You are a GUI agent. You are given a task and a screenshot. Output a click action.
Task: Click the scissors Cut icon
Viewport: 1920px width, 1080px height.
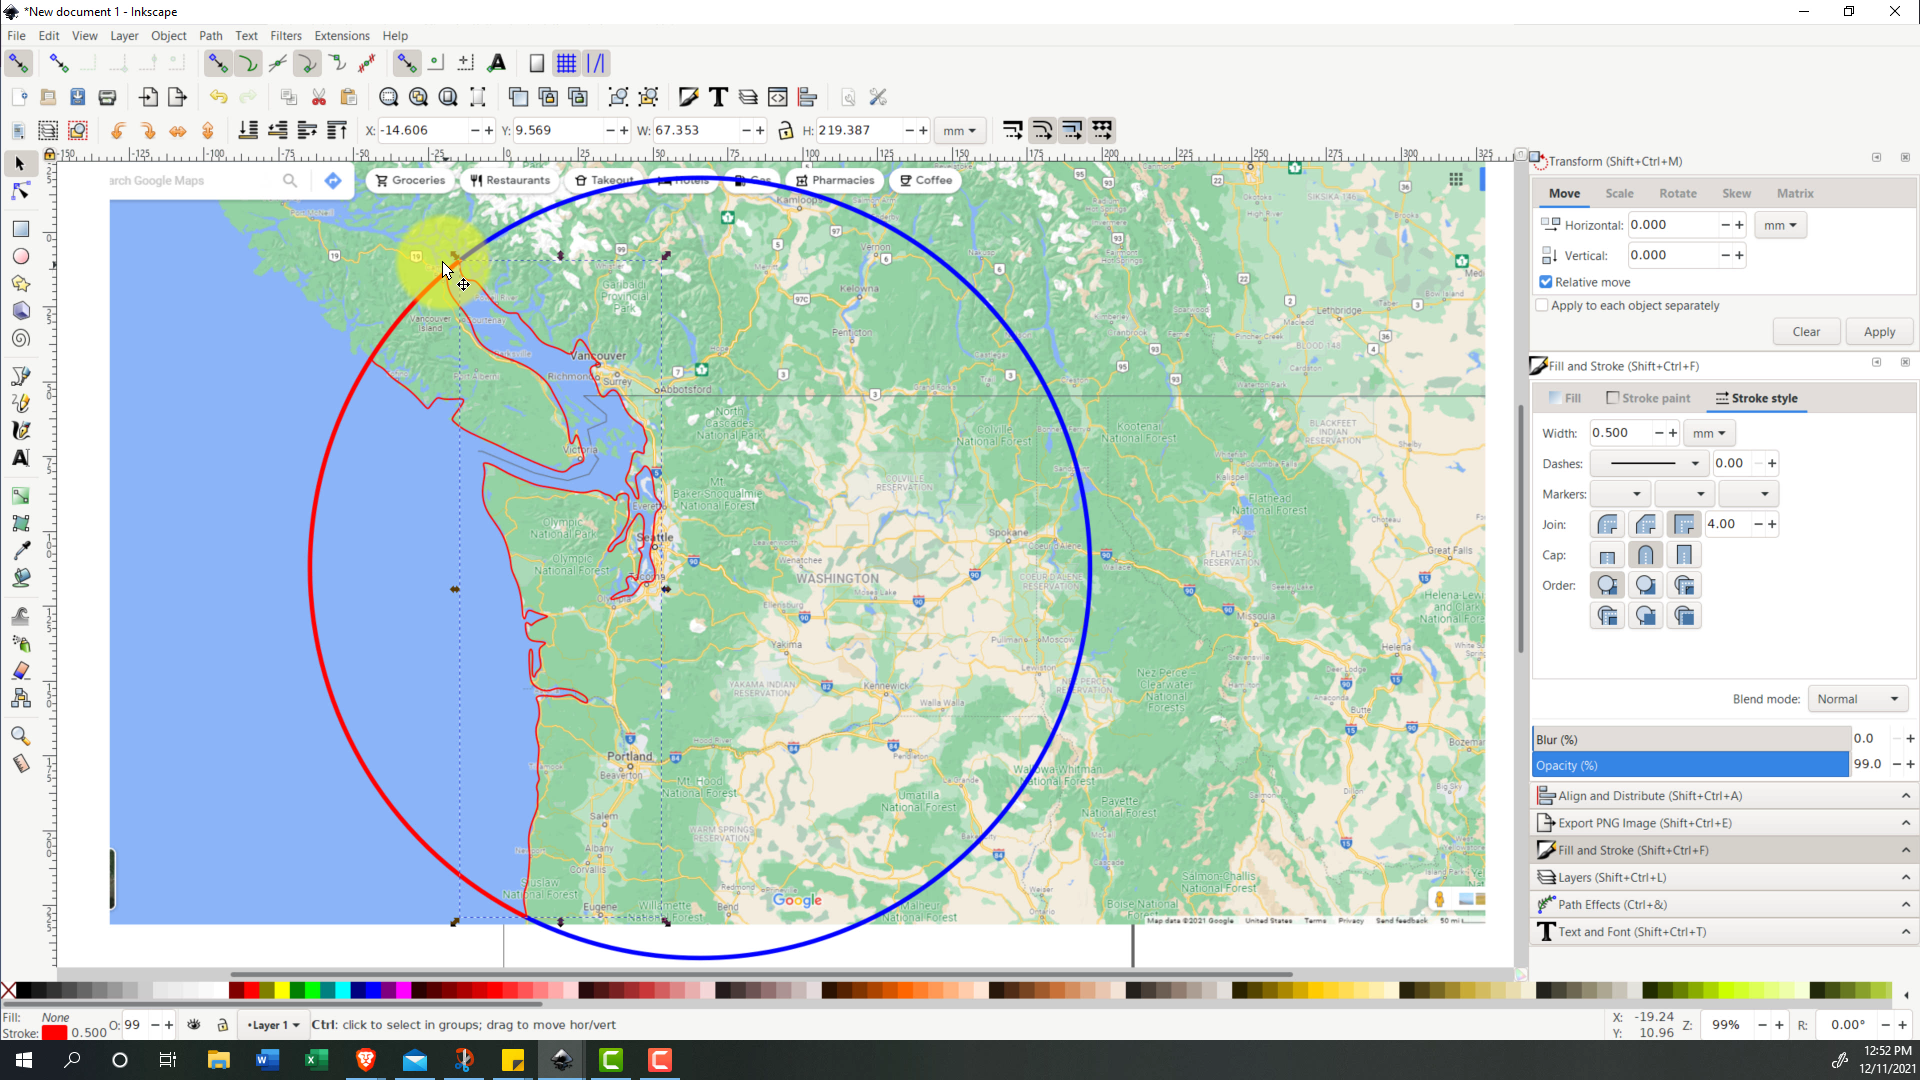(319, 97)
